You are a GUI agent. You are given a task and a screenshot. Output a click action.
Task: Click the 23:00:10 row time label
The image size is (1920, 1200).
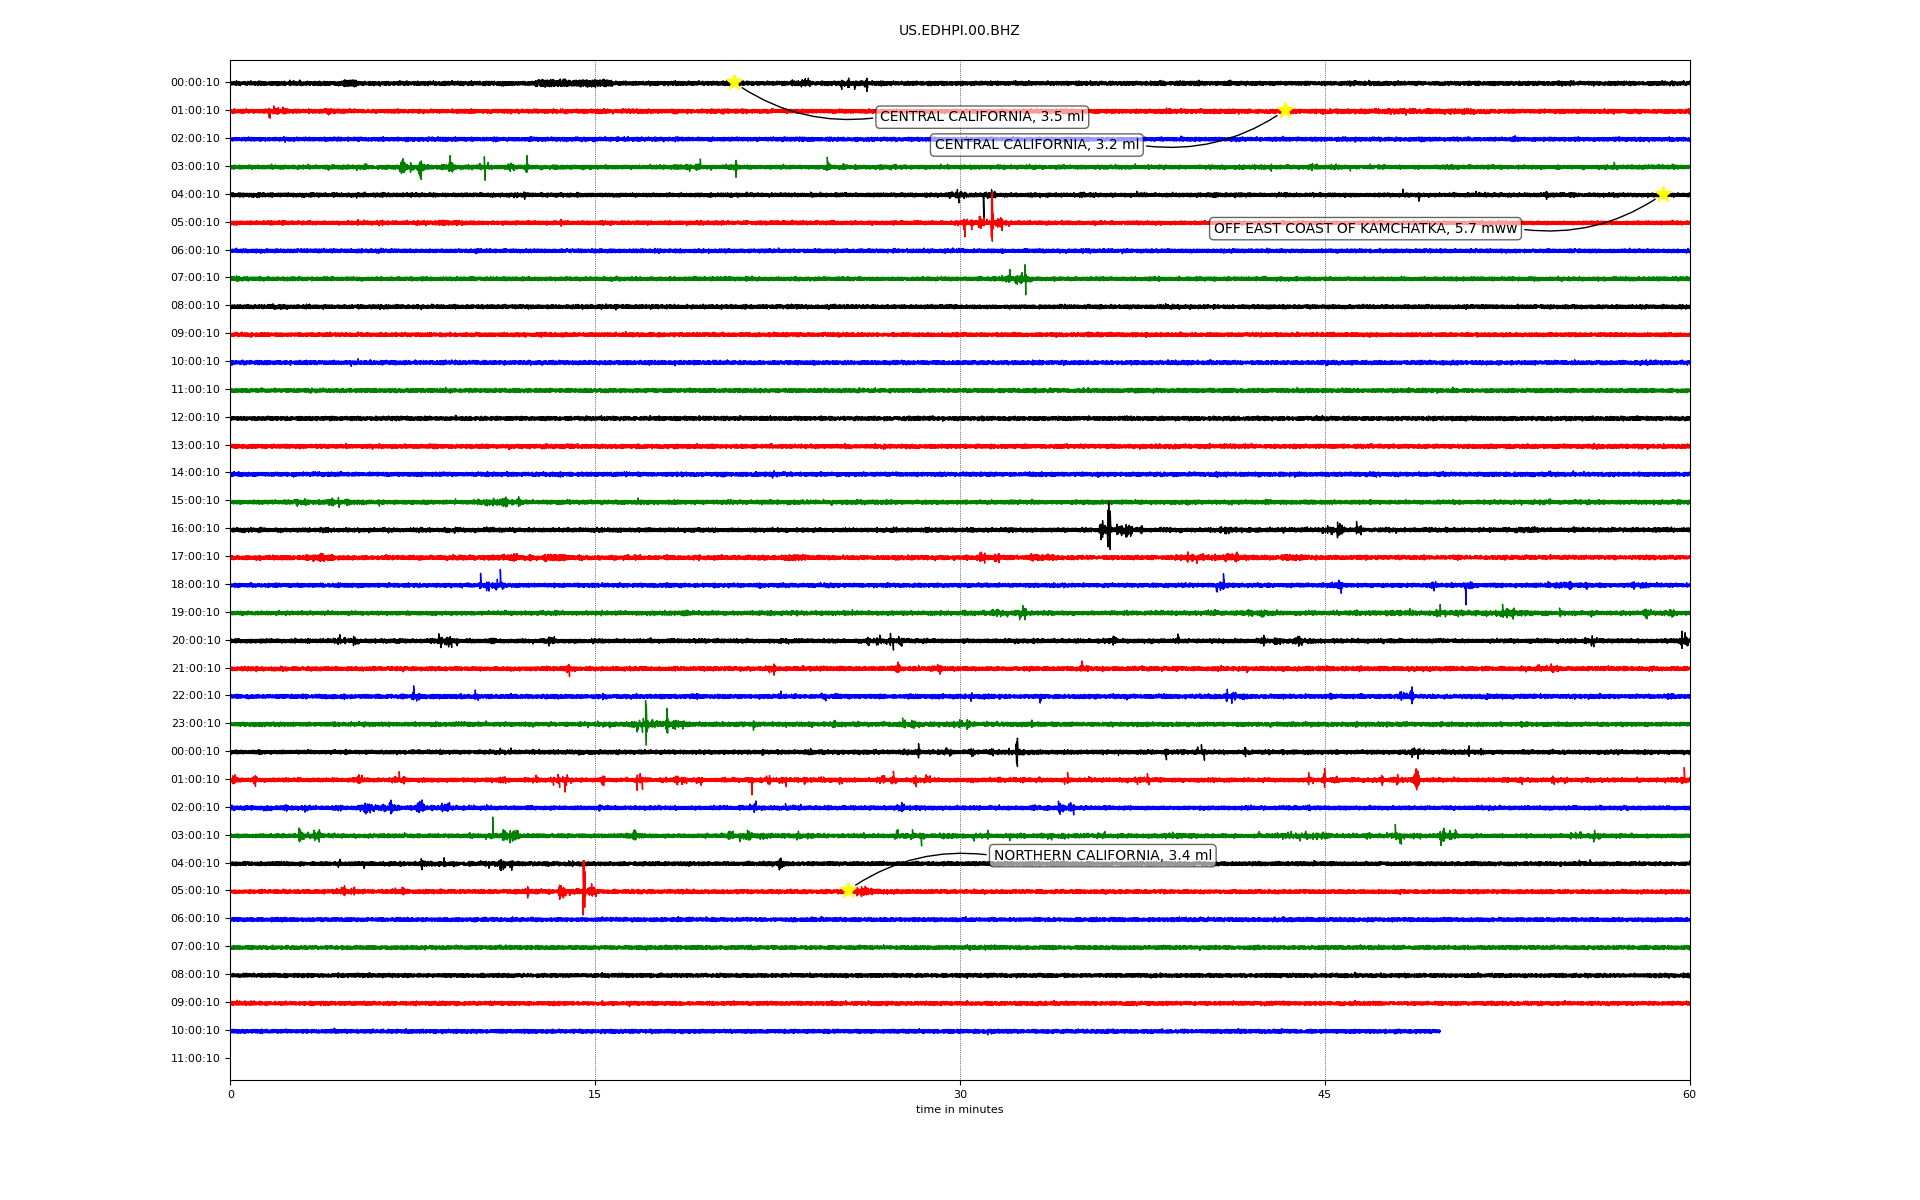[195, 723]
